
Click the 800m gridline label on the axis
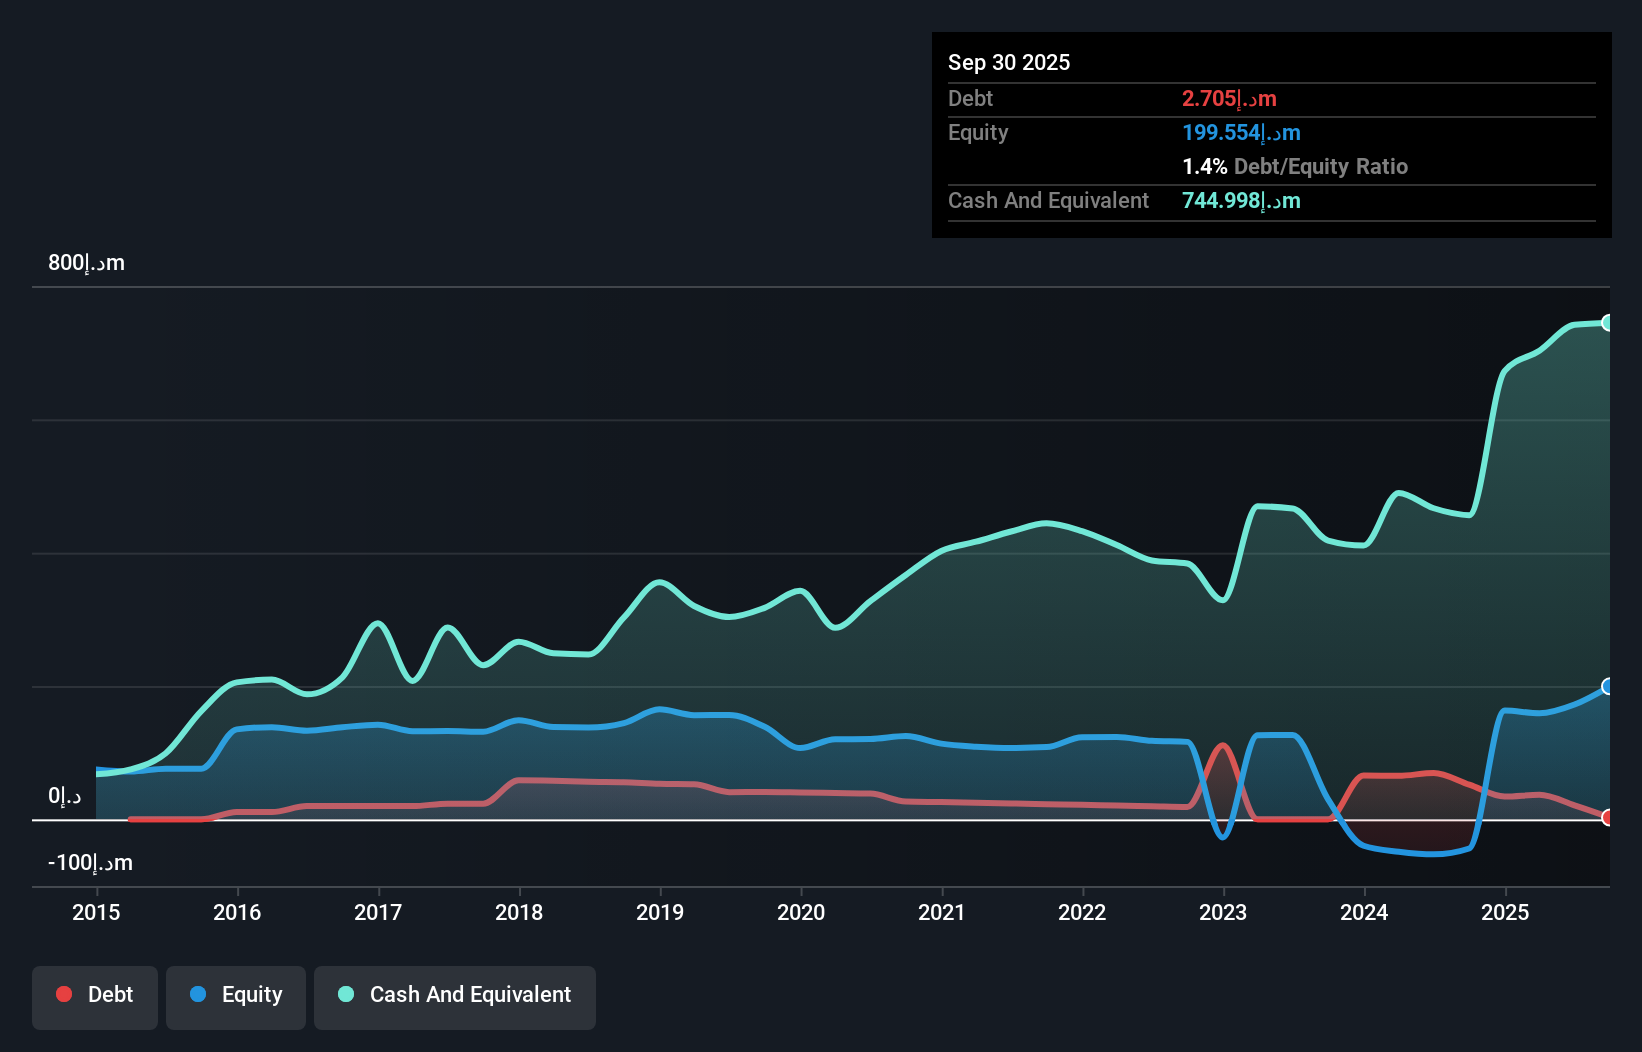click(x=86, y=262)
